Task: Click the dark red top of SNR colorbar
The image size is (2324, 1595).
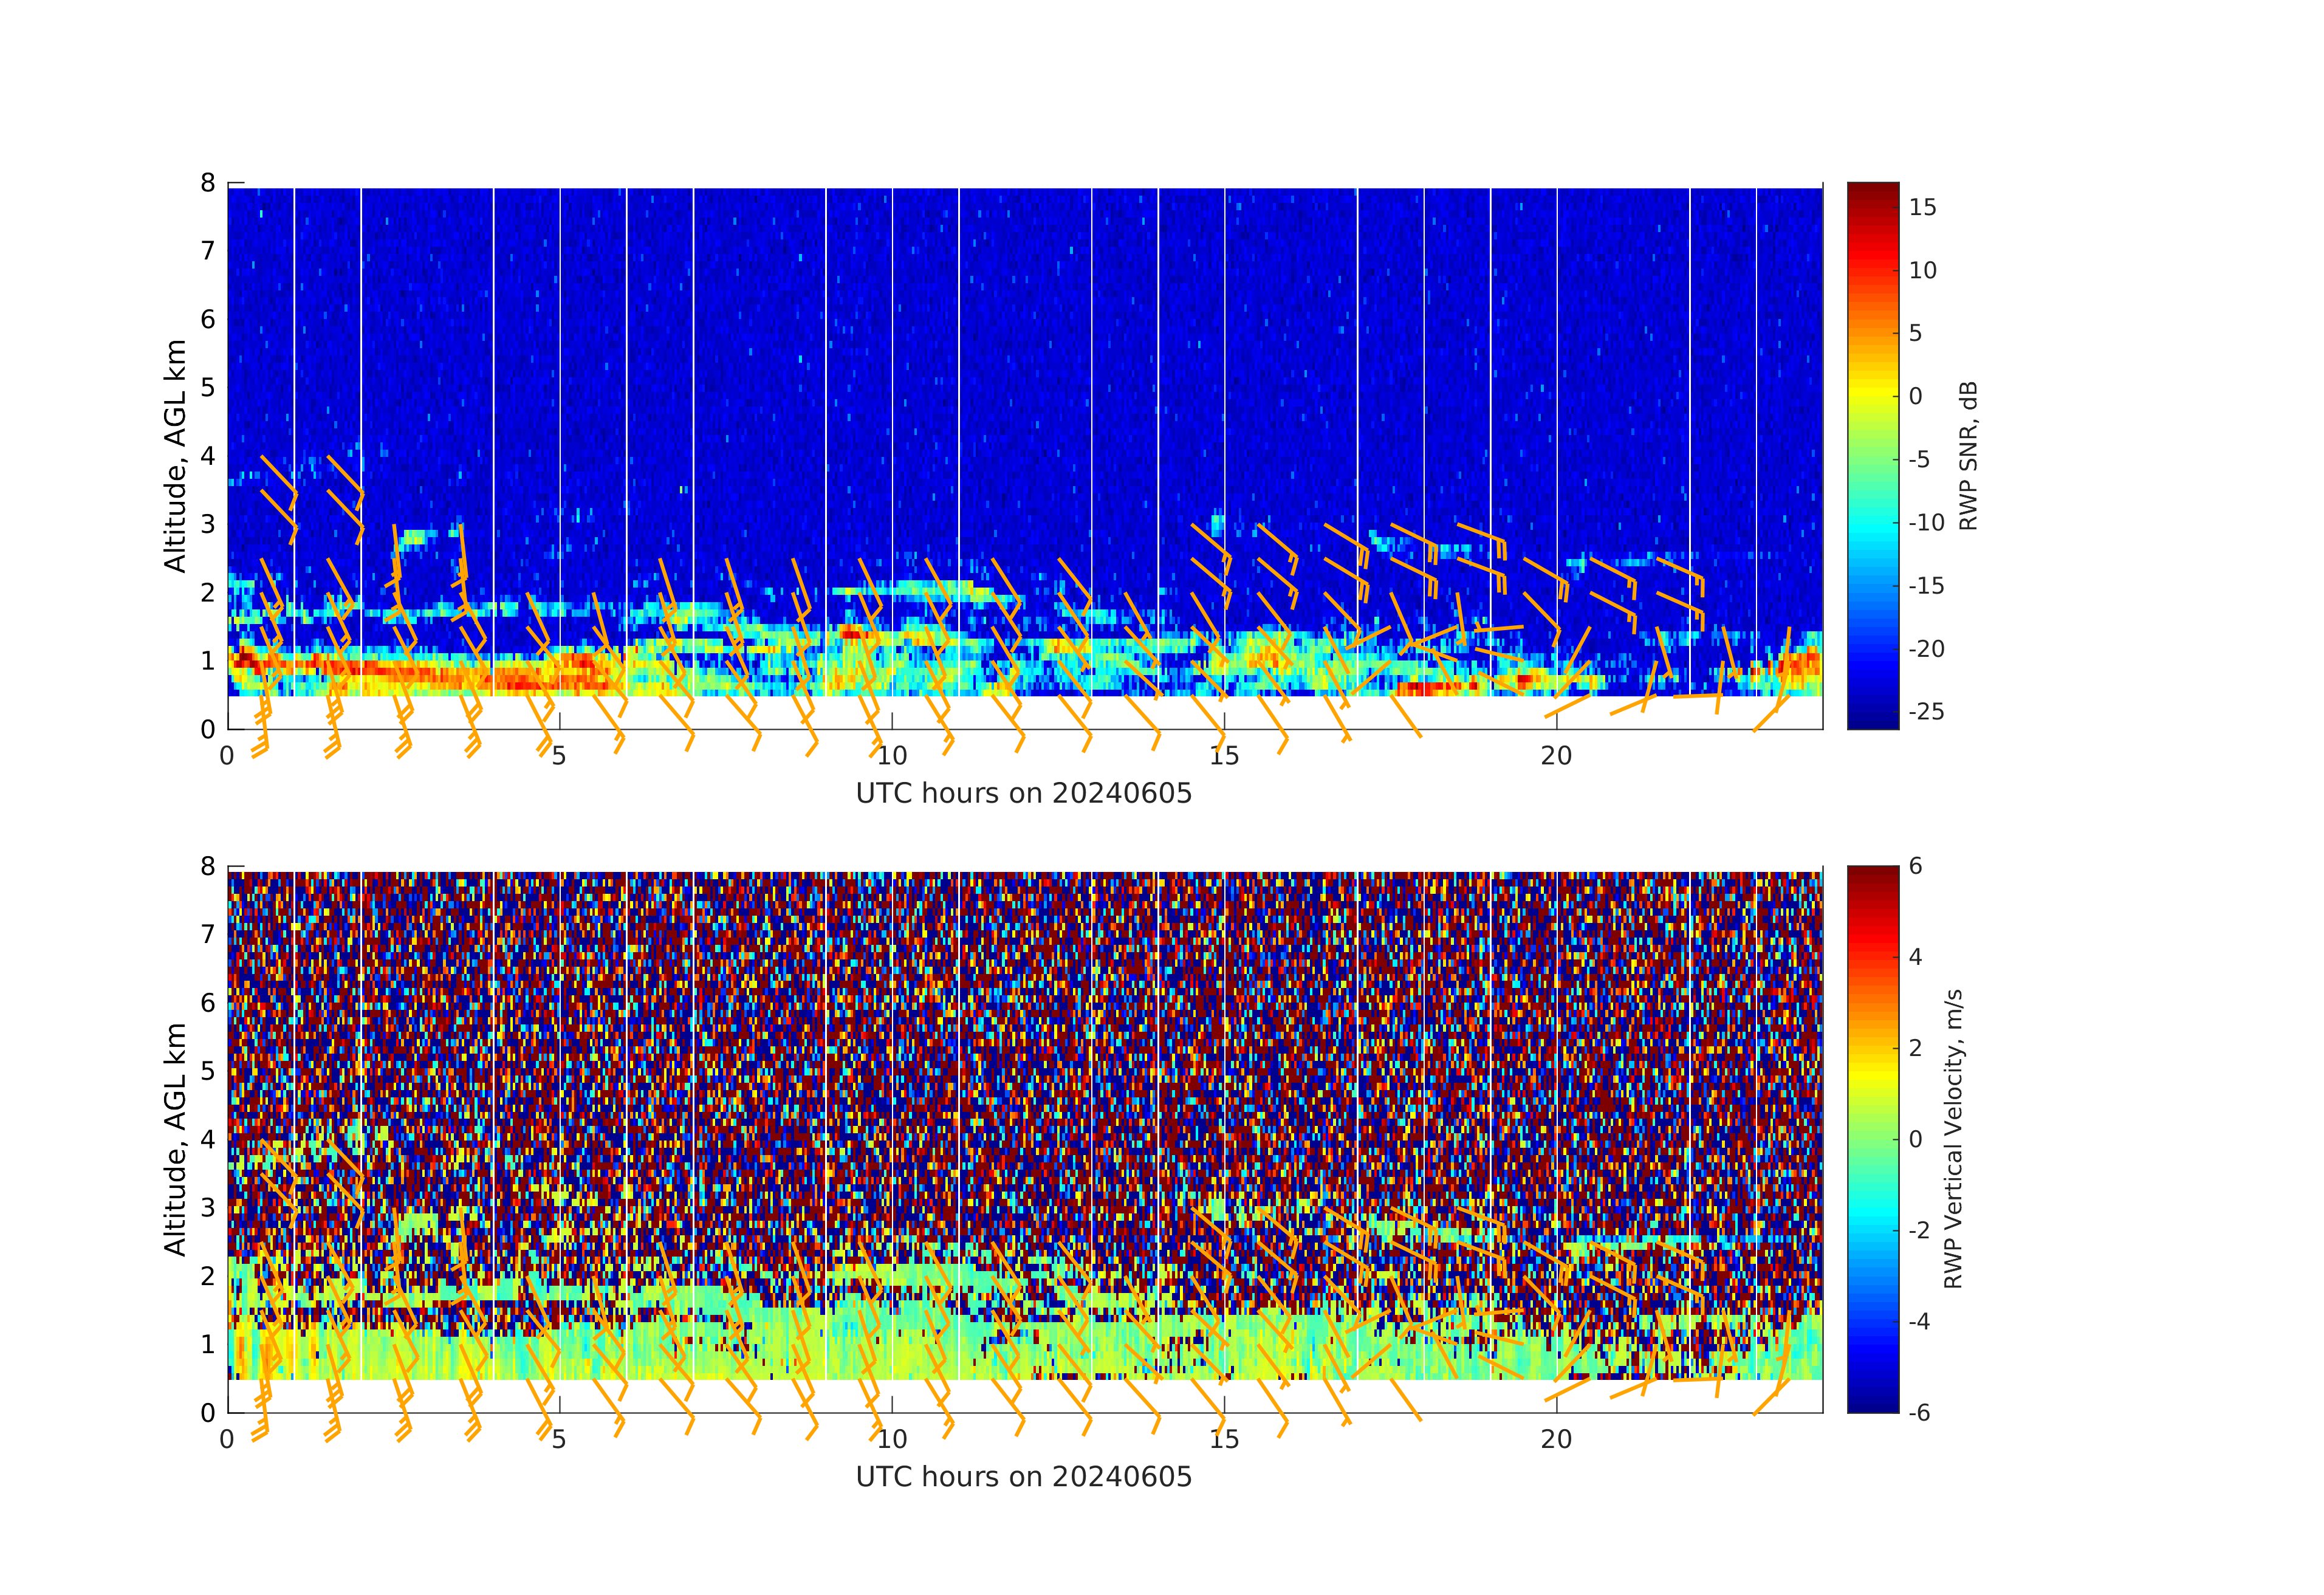Action: click(x=1872, y=188)
